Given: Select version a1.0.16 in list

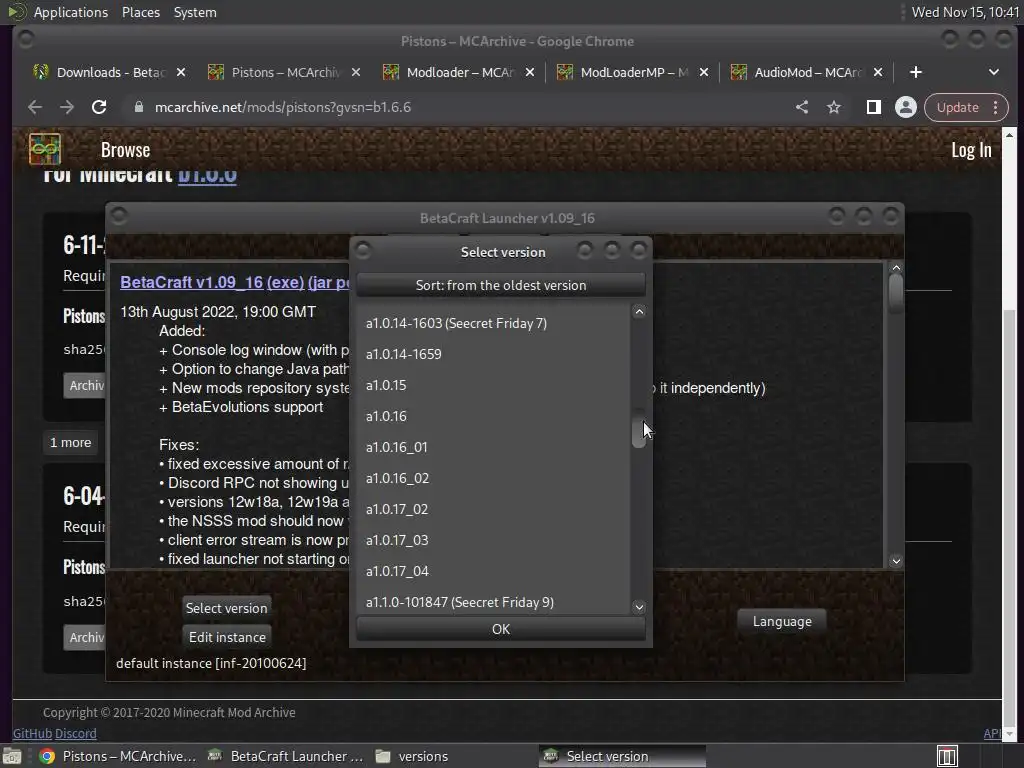Looking at the screenshot, I should click(x=494, y=416).
